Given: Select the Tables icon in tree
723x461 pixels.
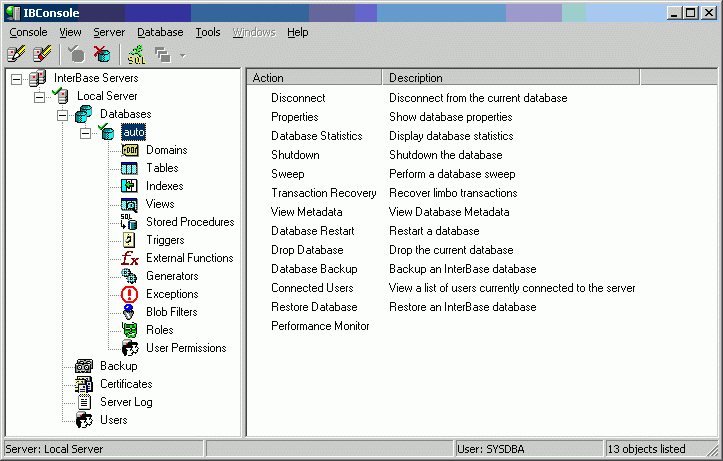Looking at the screenshot, I should tap(129, 168).
